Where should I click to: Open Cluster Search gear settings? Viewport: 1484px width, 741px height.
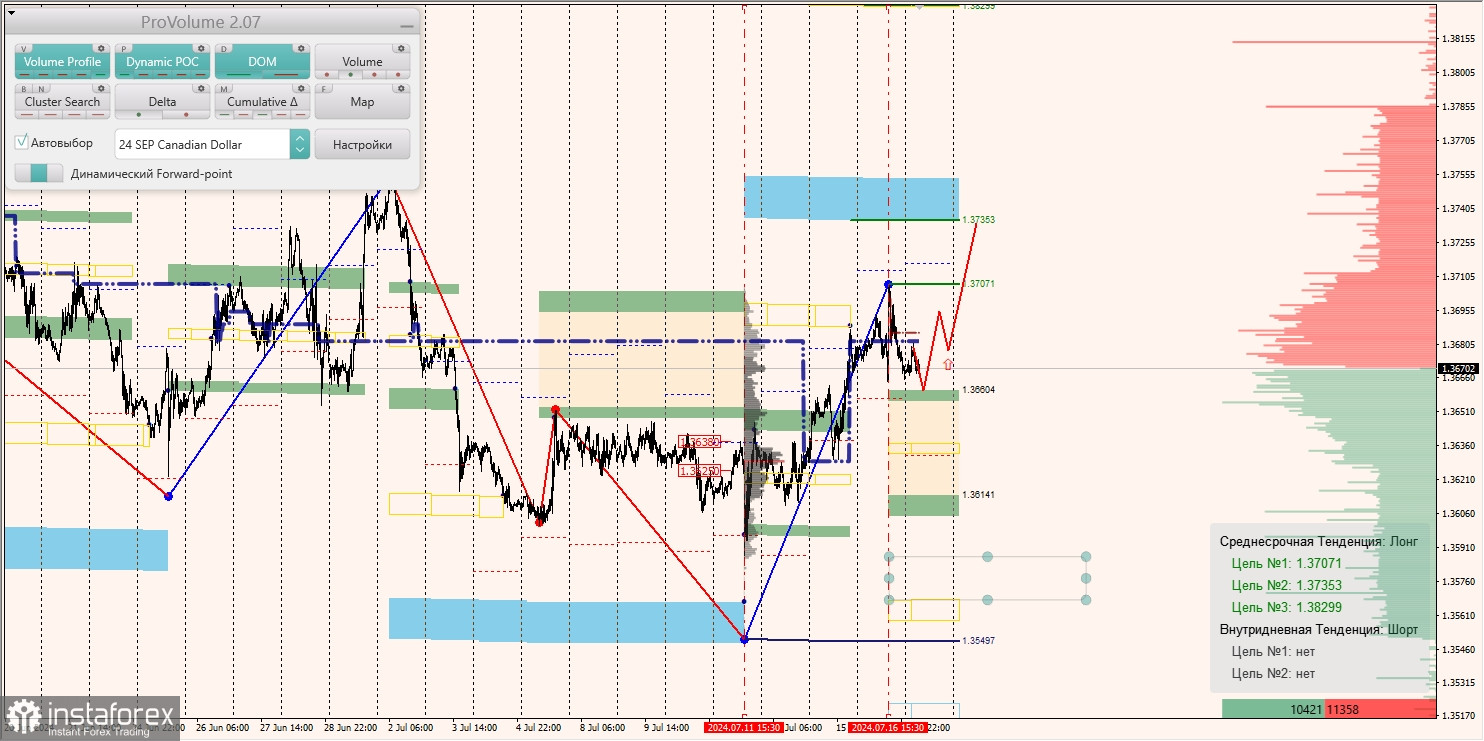(101, 88)
